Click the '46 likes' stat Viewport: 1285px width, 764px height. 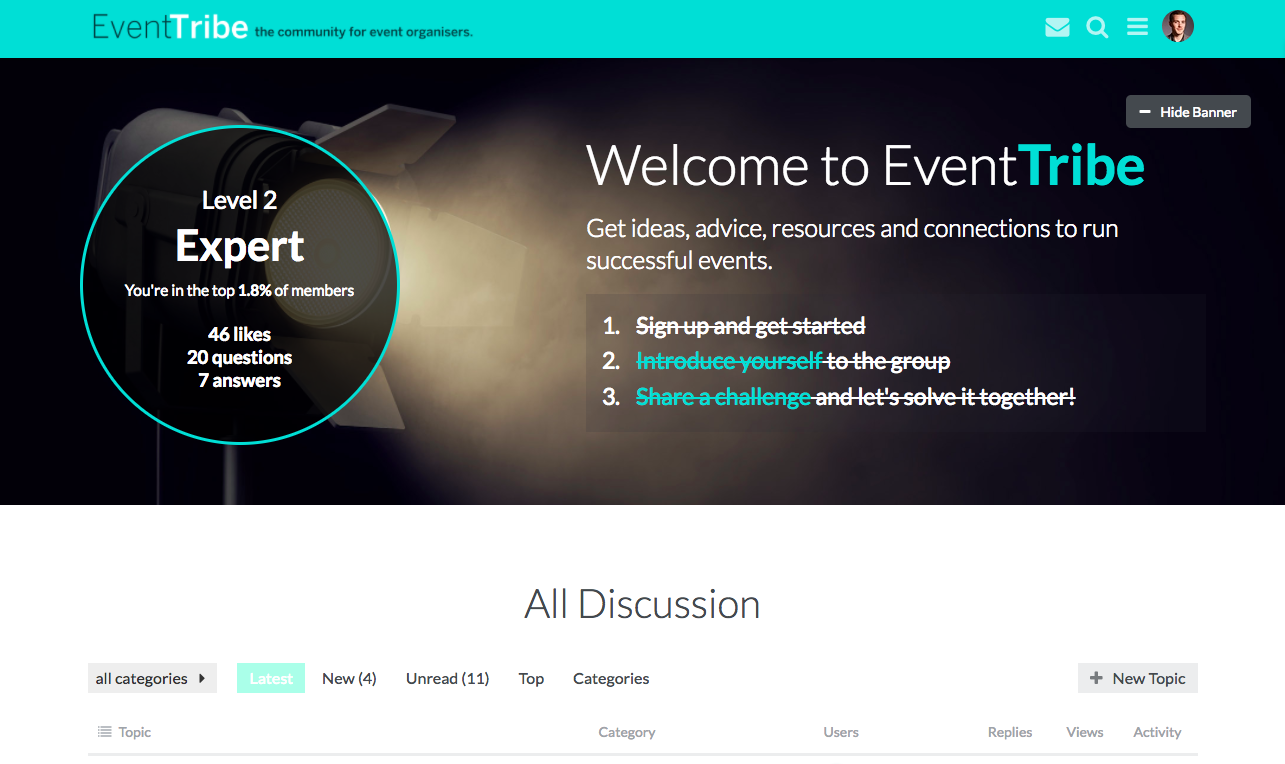click(239, 334)
